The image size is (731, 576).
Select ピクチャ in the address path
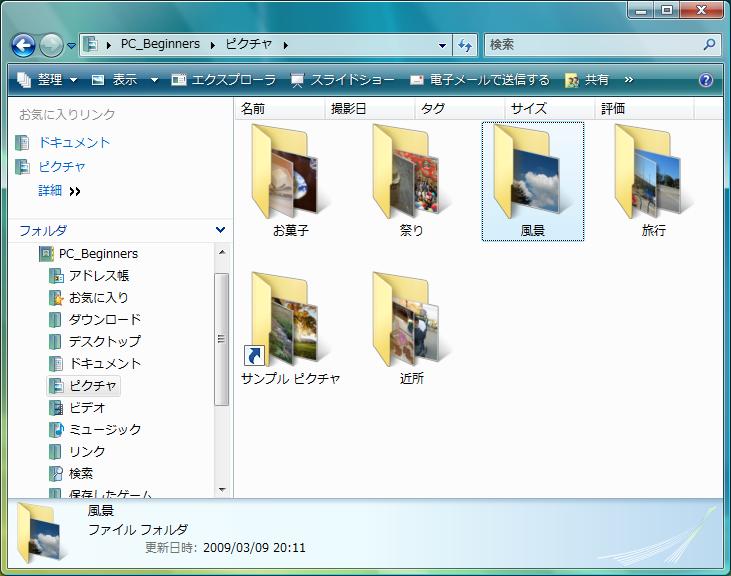pyautogui.click(x=248, y=44)
